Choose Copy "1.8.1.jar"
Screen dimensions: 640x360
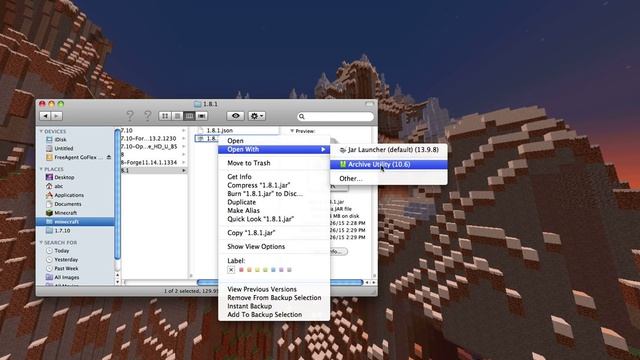tap(274, 233)
